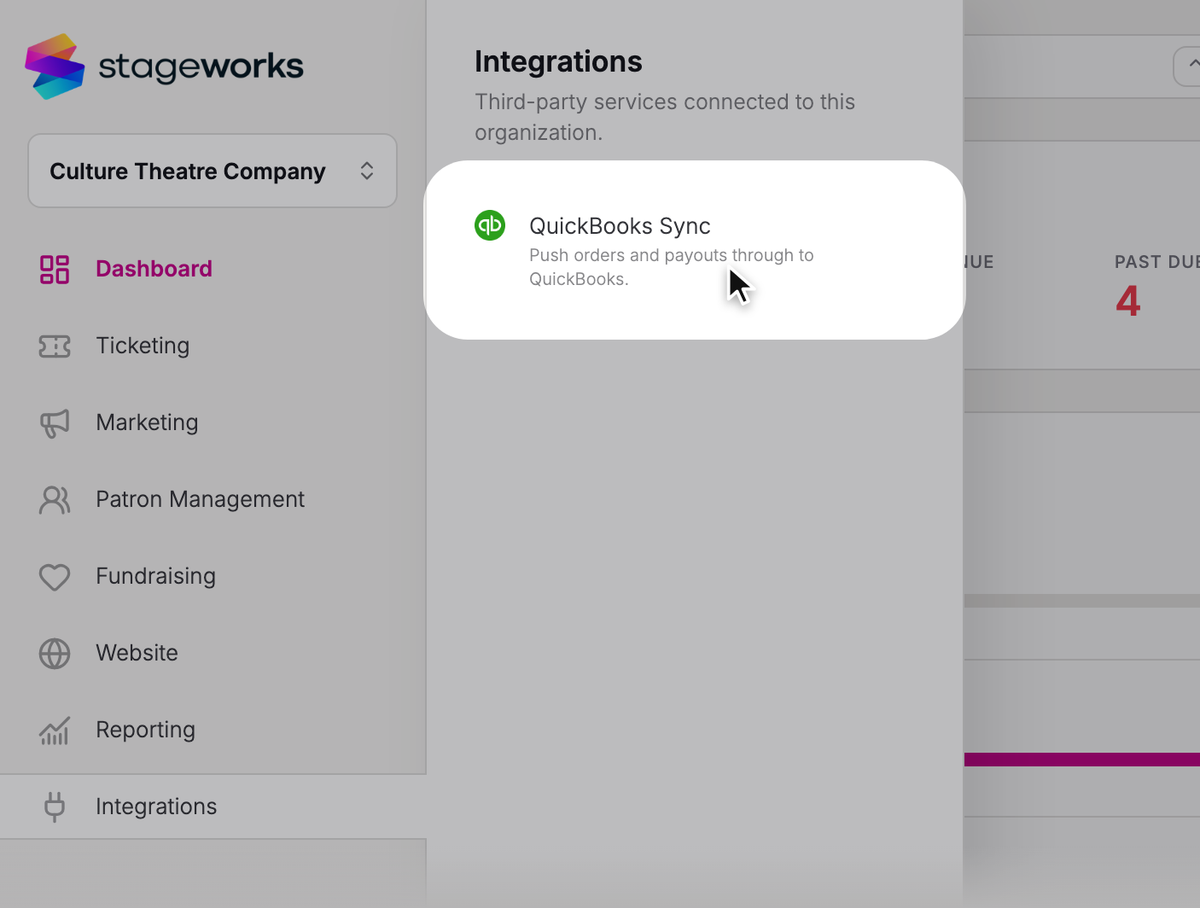Click the green QuickBooks logo icon
This screenshot has height=908, width=1200.
tap(490, 225)
